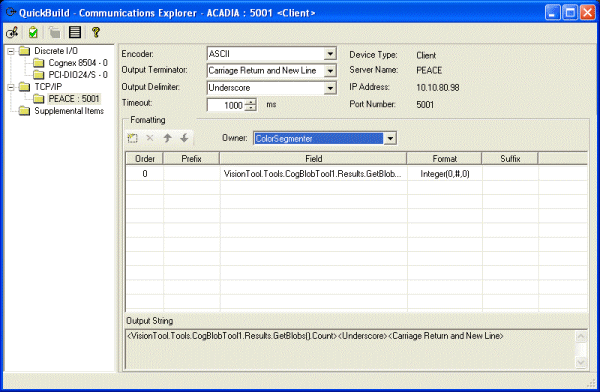Viewport: 600px width, 392px height.
Task: Select Cognex 8504 - 0 tree item
Action: [x=78, y=63]
